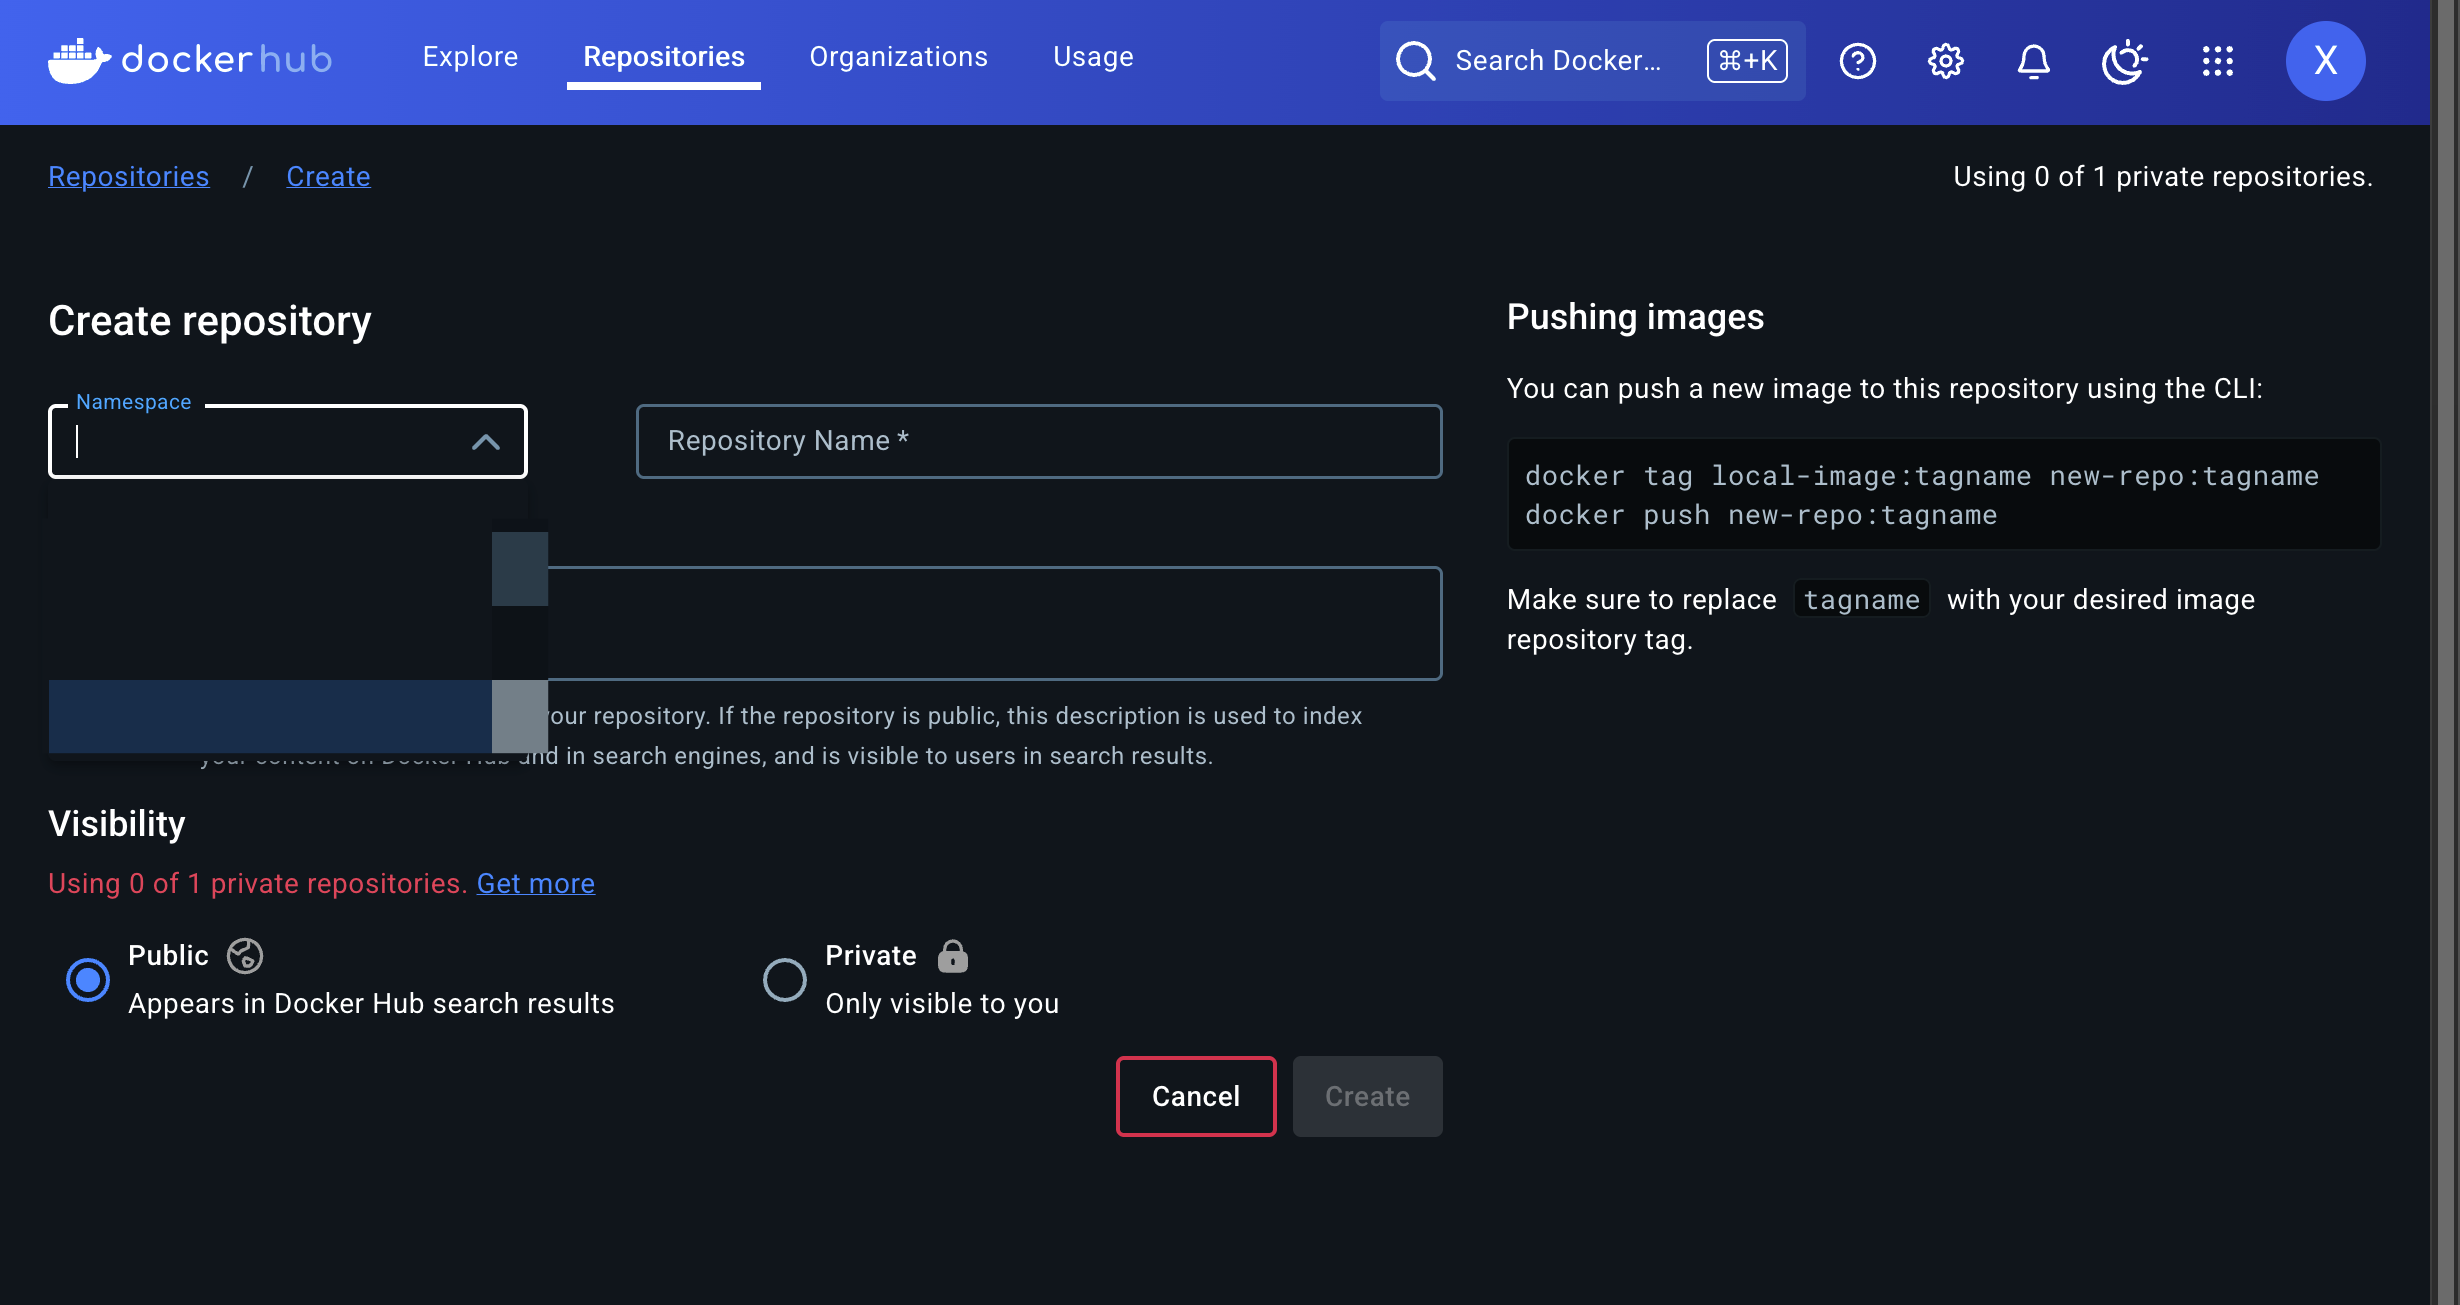
Task: Select the Public visibility radio button
Action: point(88,979)
